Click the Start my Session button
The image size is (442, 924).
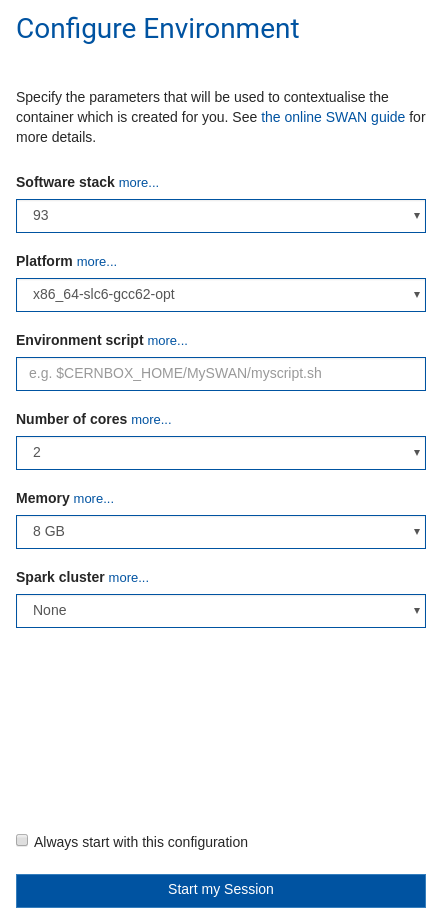click(x=220, y=890)
